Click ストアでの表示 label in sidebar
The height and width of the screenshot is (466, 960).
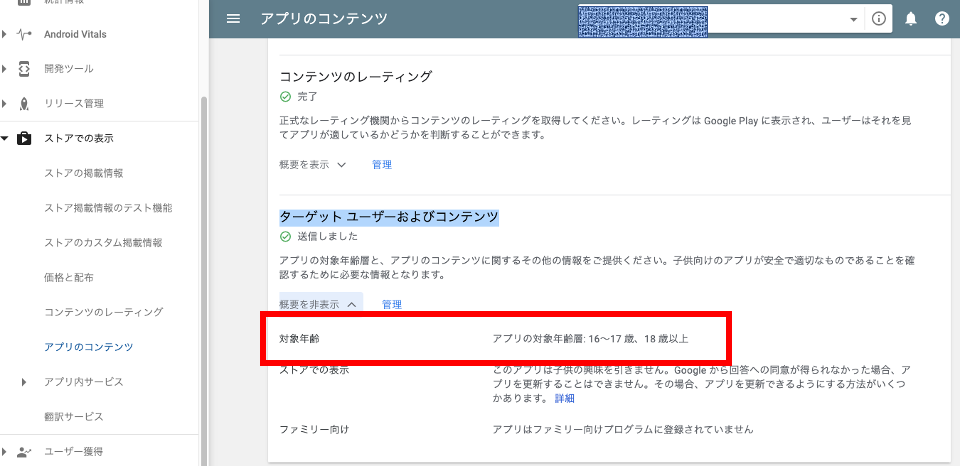coord(79,138)
